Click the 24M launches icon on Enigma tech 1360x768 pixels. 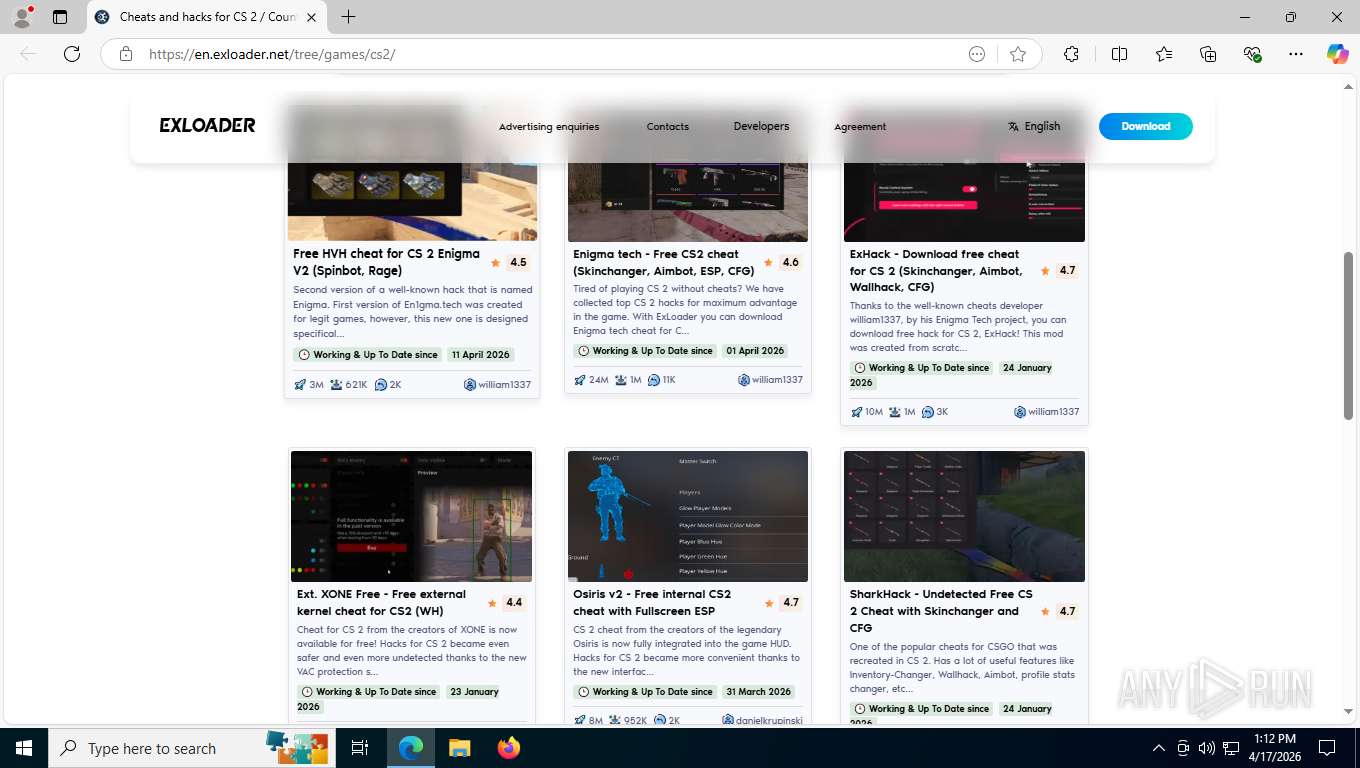point(580,380)
